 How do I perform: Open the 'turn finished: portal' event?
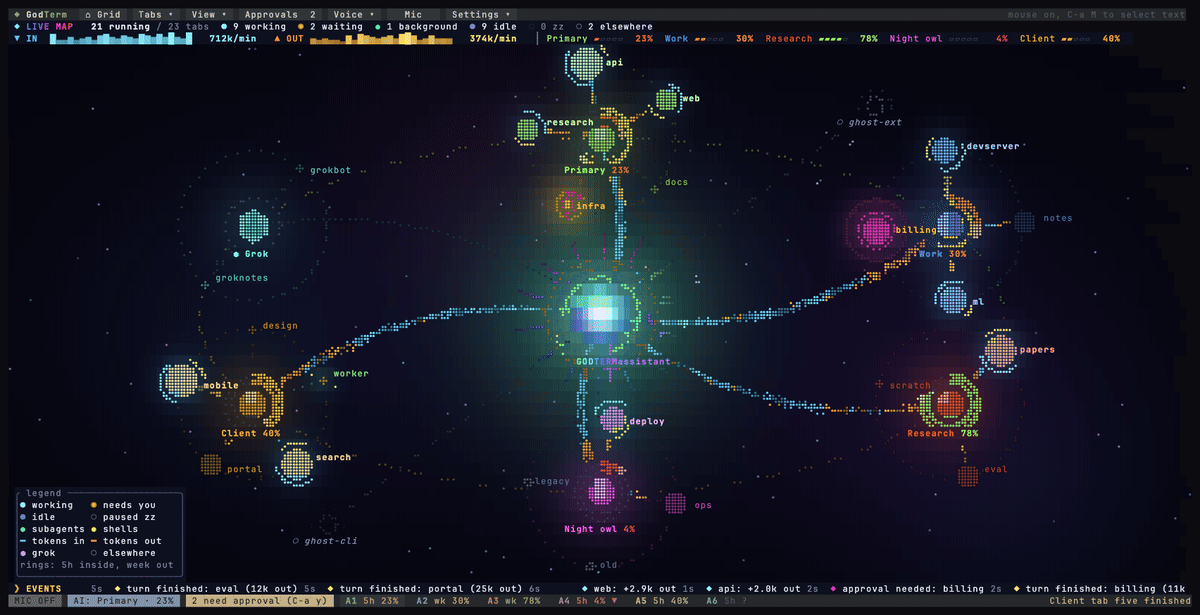[426, 588]
